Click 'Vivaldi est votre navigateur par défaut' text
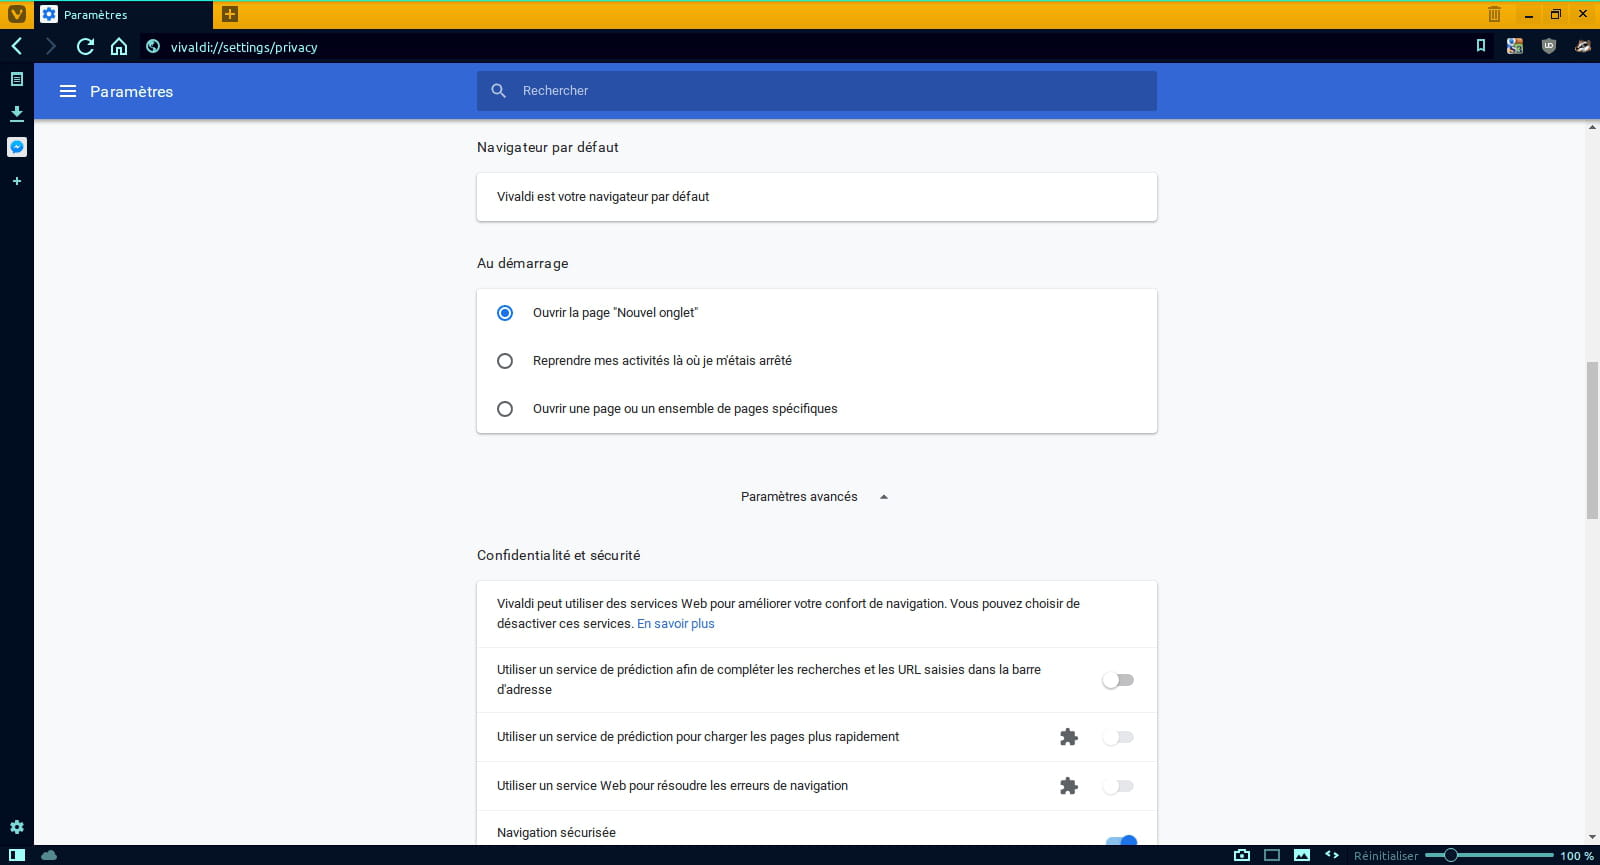1600x865 pixels. [x=603, y=197]
